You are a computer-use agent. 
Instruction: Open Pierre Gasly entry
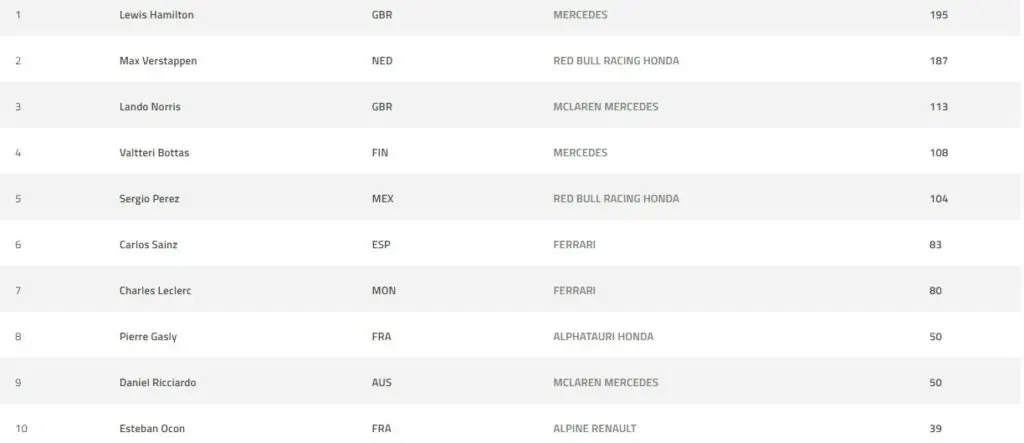pos(148,337)
